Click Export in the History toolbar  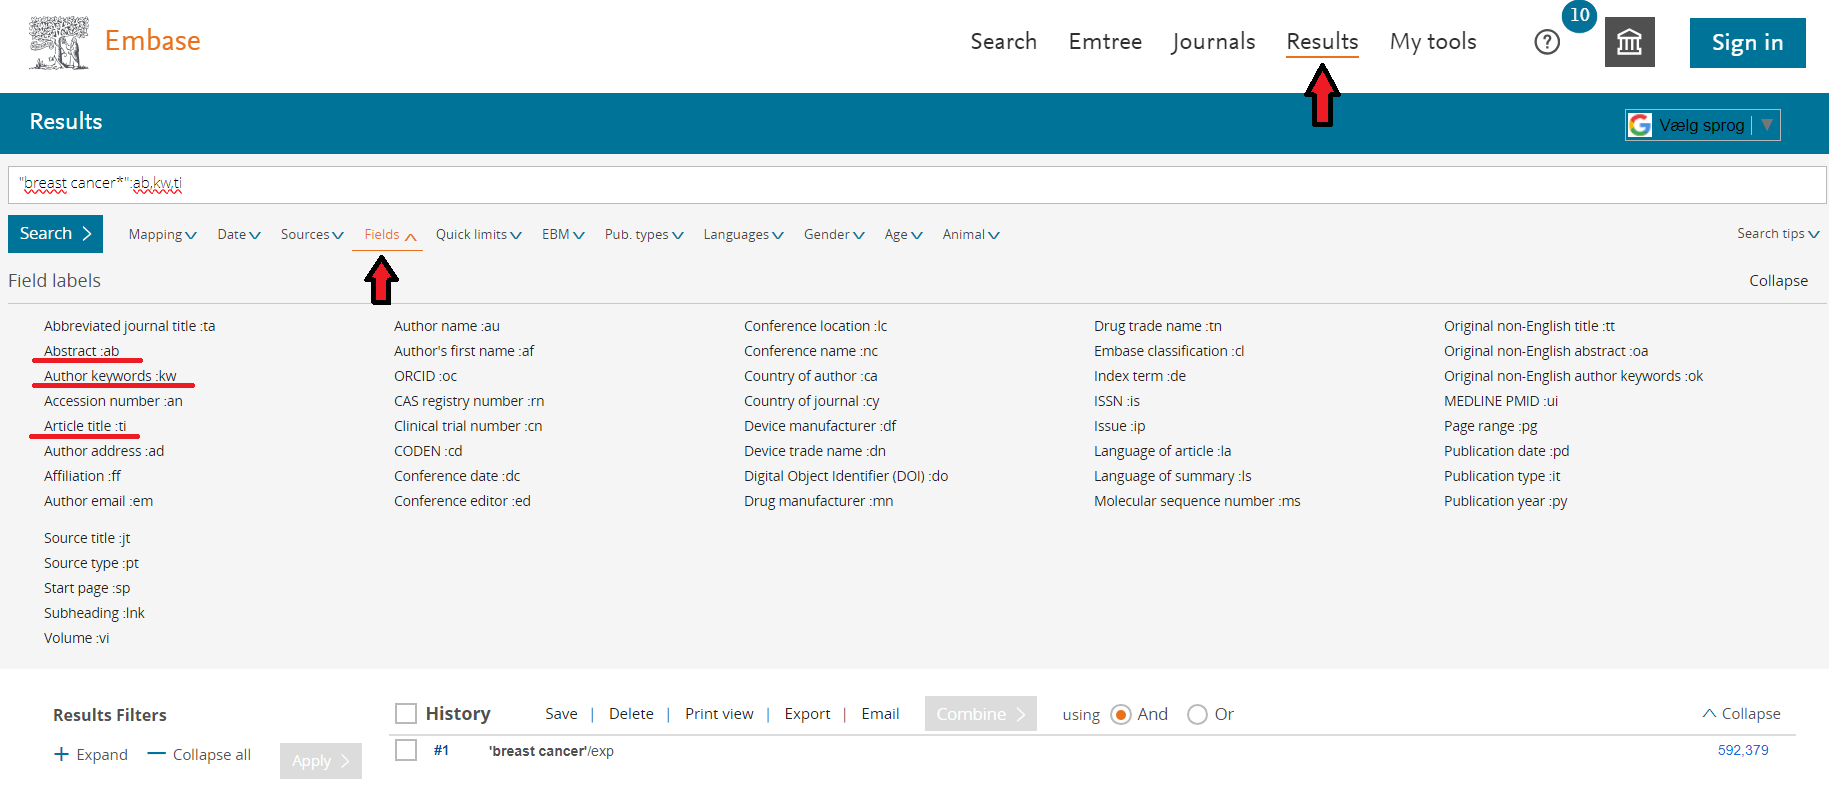(807, 713)
